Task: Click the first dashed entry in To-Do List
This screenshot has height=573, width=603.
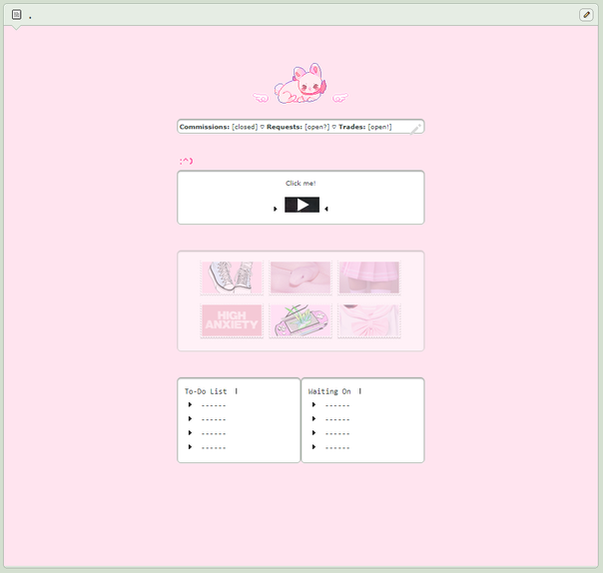Action: point(213,405)
